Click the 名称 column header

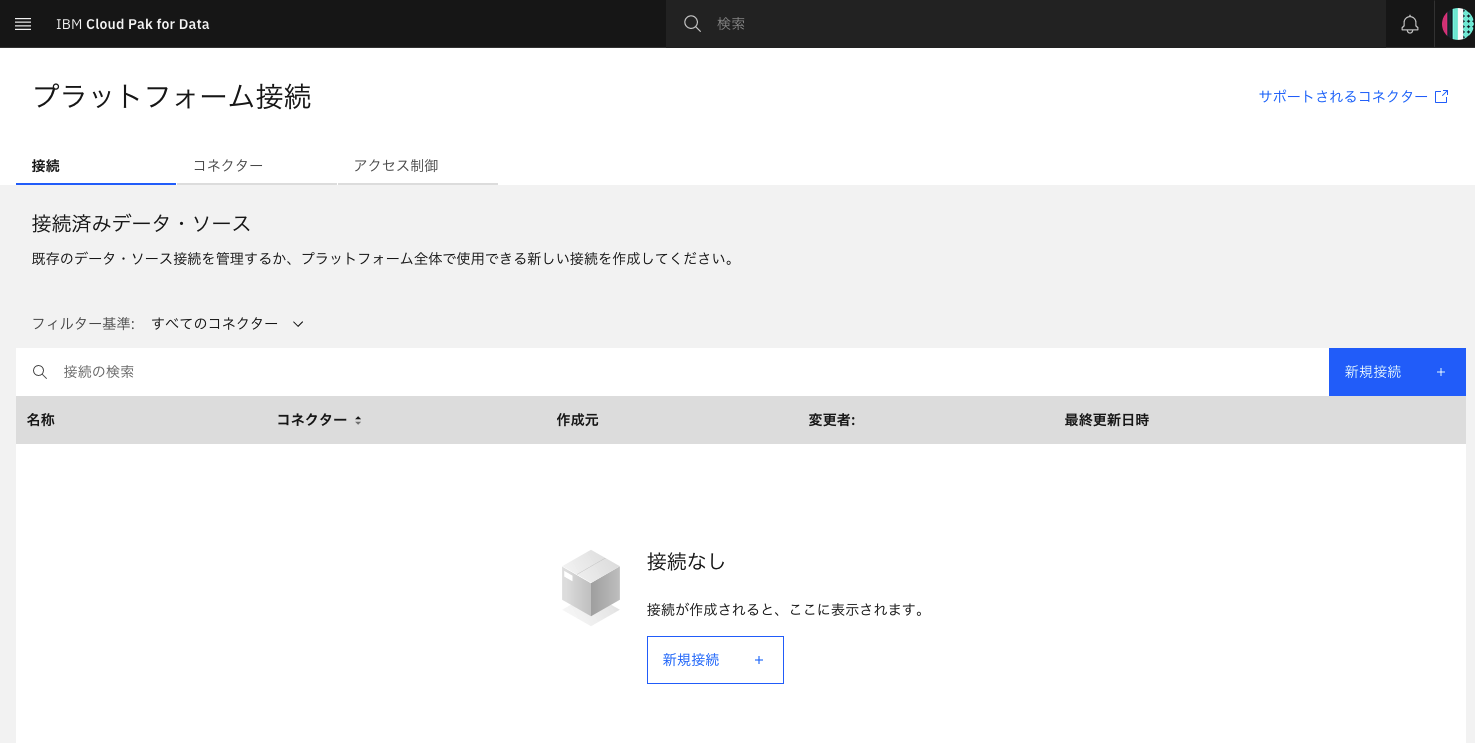point(41,420)
